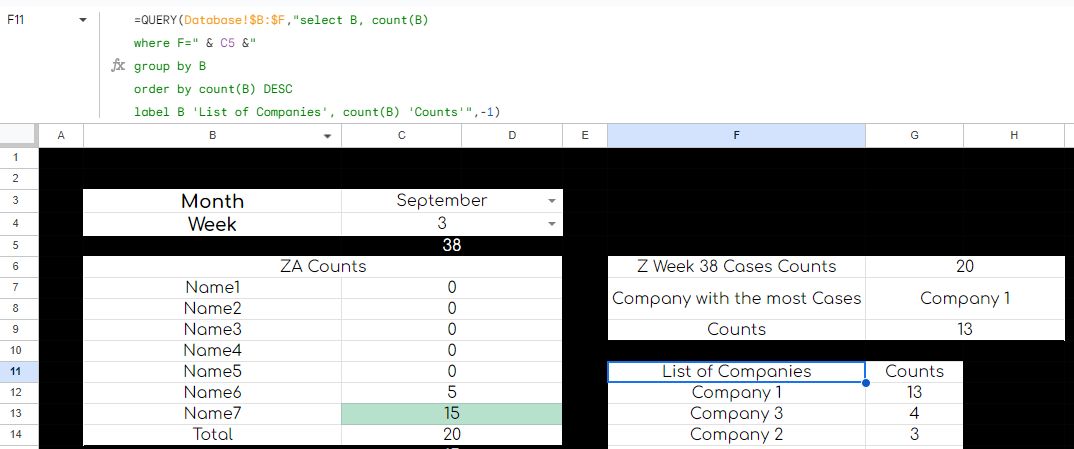Click 'Company 1' in the companies list
The height and width of the screenshot is (449, 1074).
(x=736, y=392)
